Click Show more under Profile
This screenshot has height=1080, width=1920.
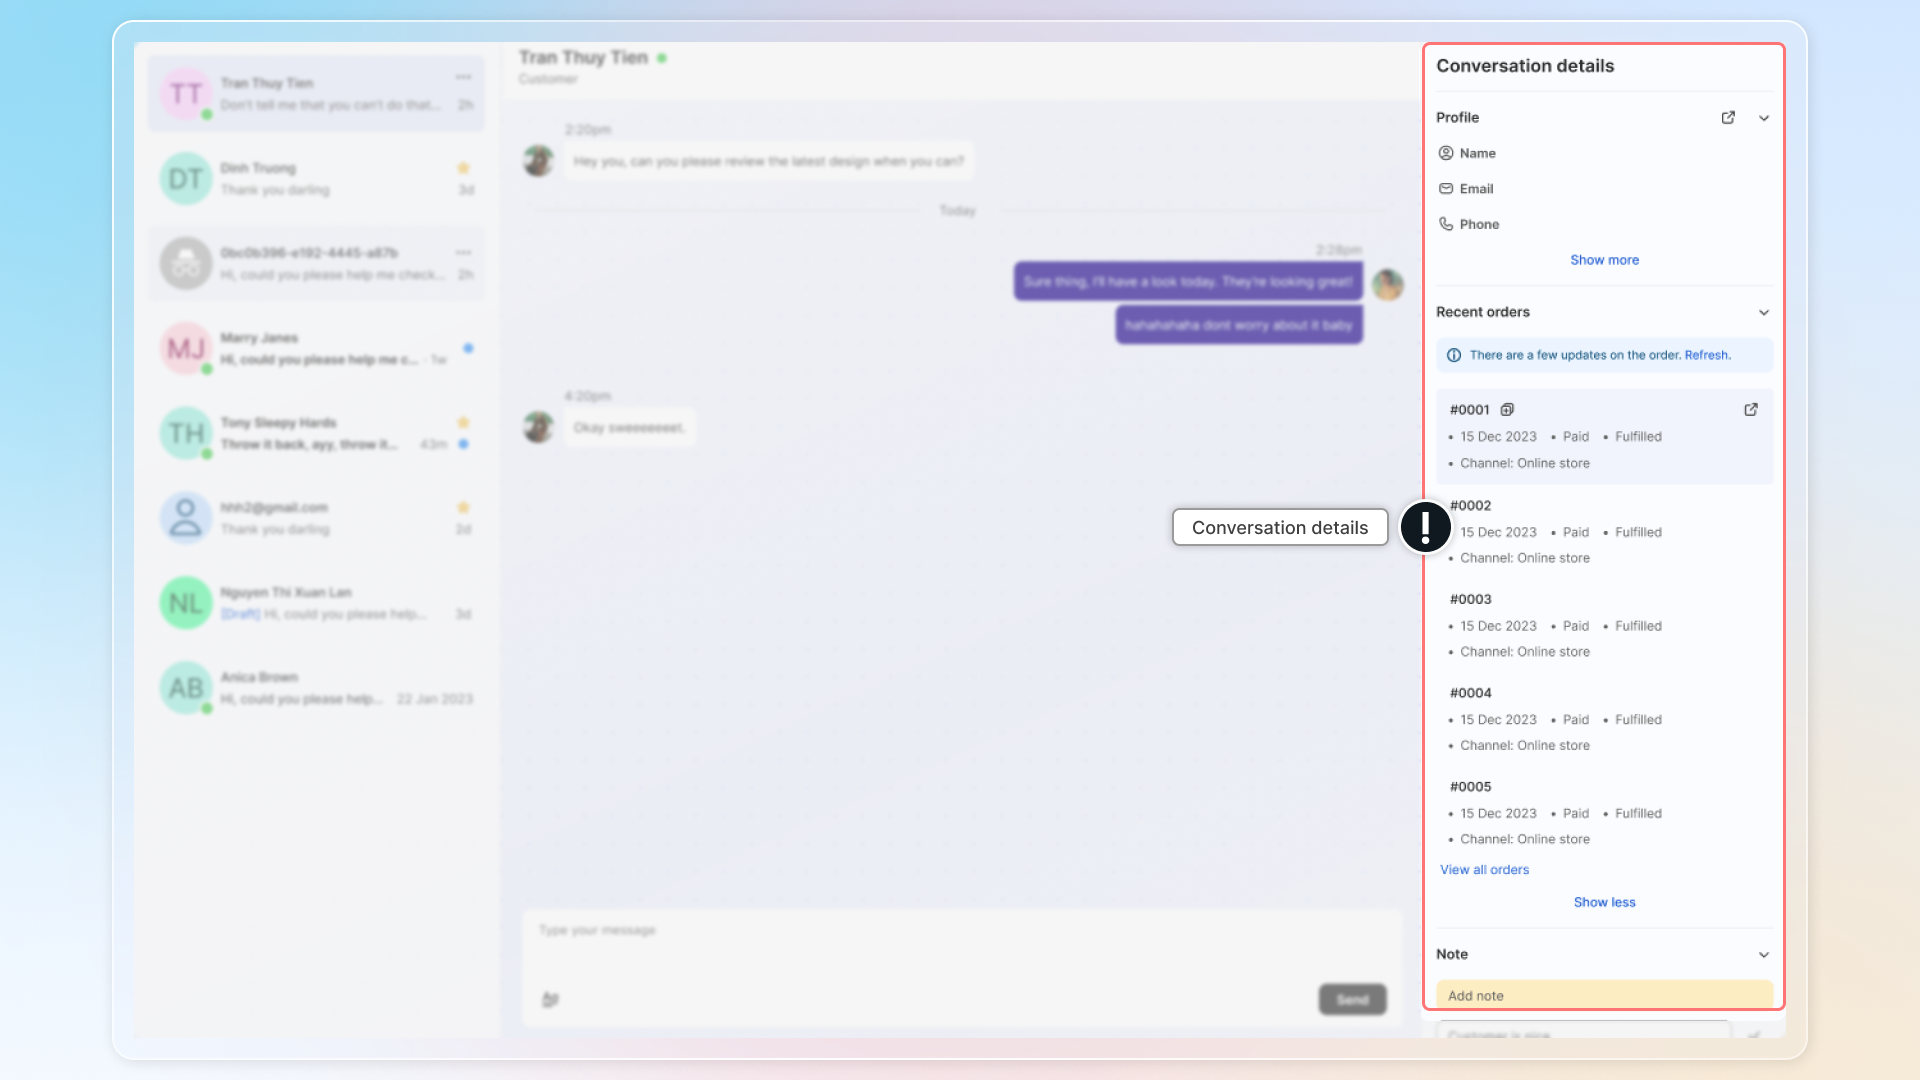[x=1604, y=260]
